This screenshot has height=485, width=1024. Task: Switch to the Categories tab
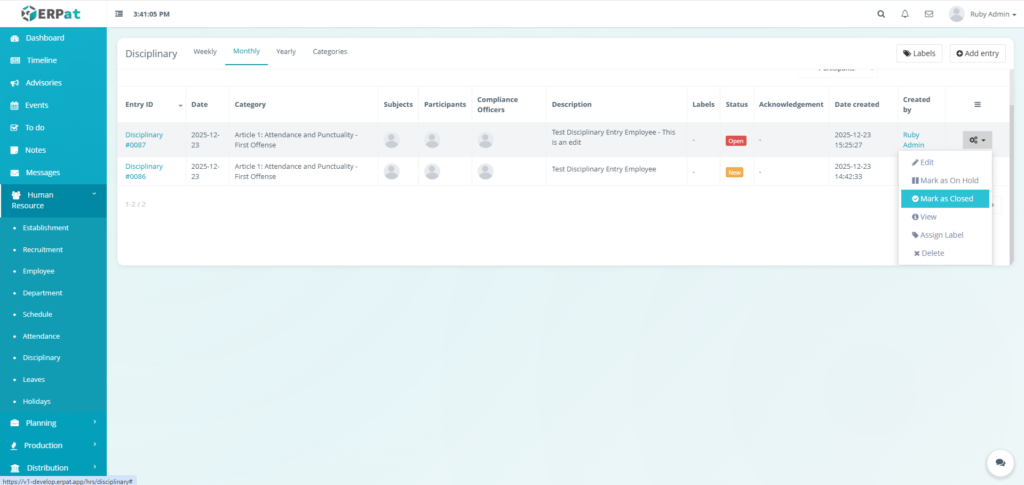[330, 52]
